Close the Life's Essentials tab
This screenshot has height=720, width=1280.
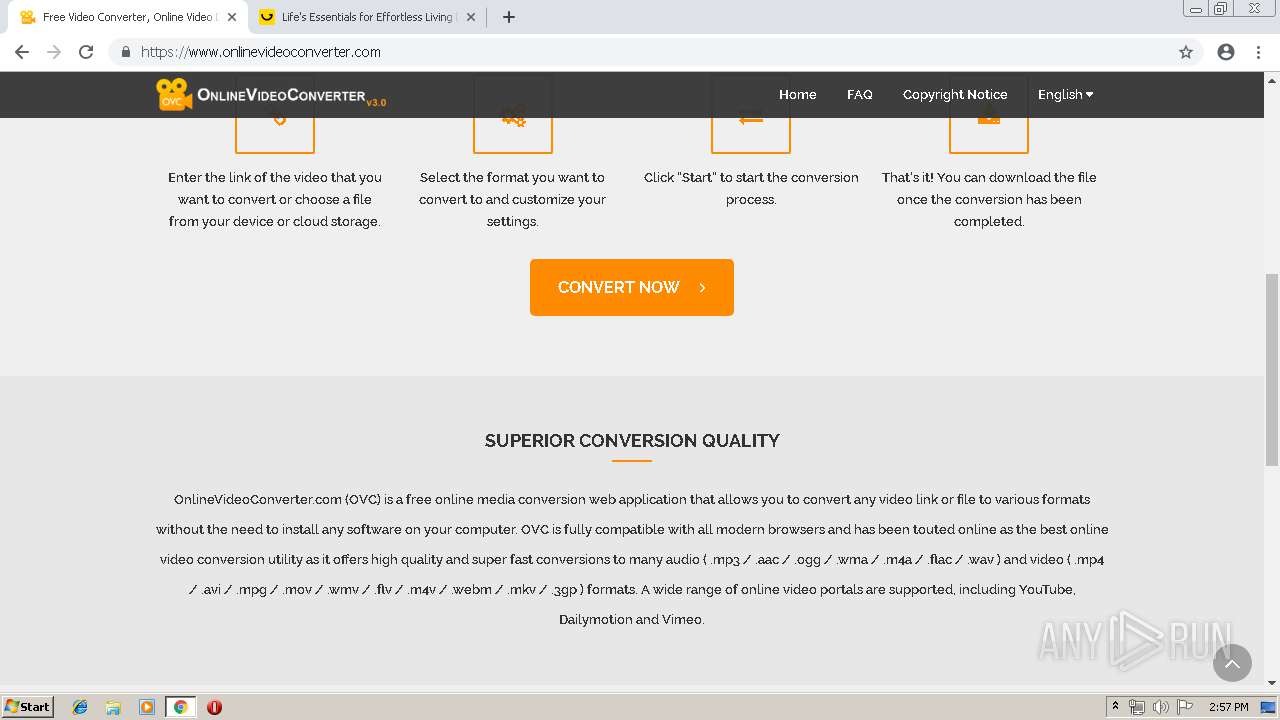471,17
